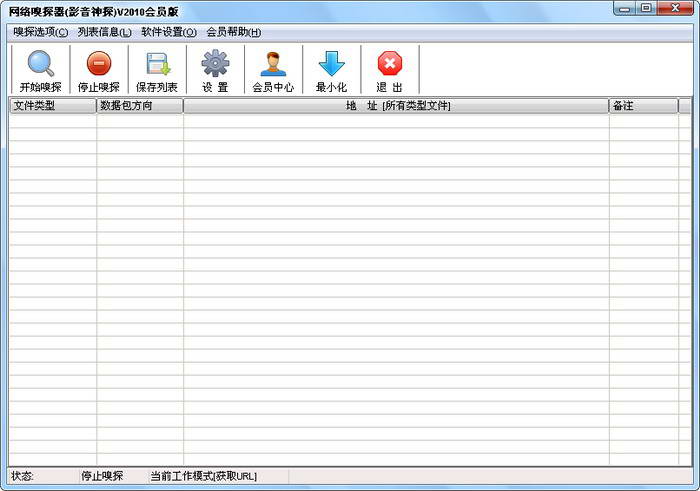Select the first empty list row
This screenshot has width=700, height=491.
[x=350, y=121]
